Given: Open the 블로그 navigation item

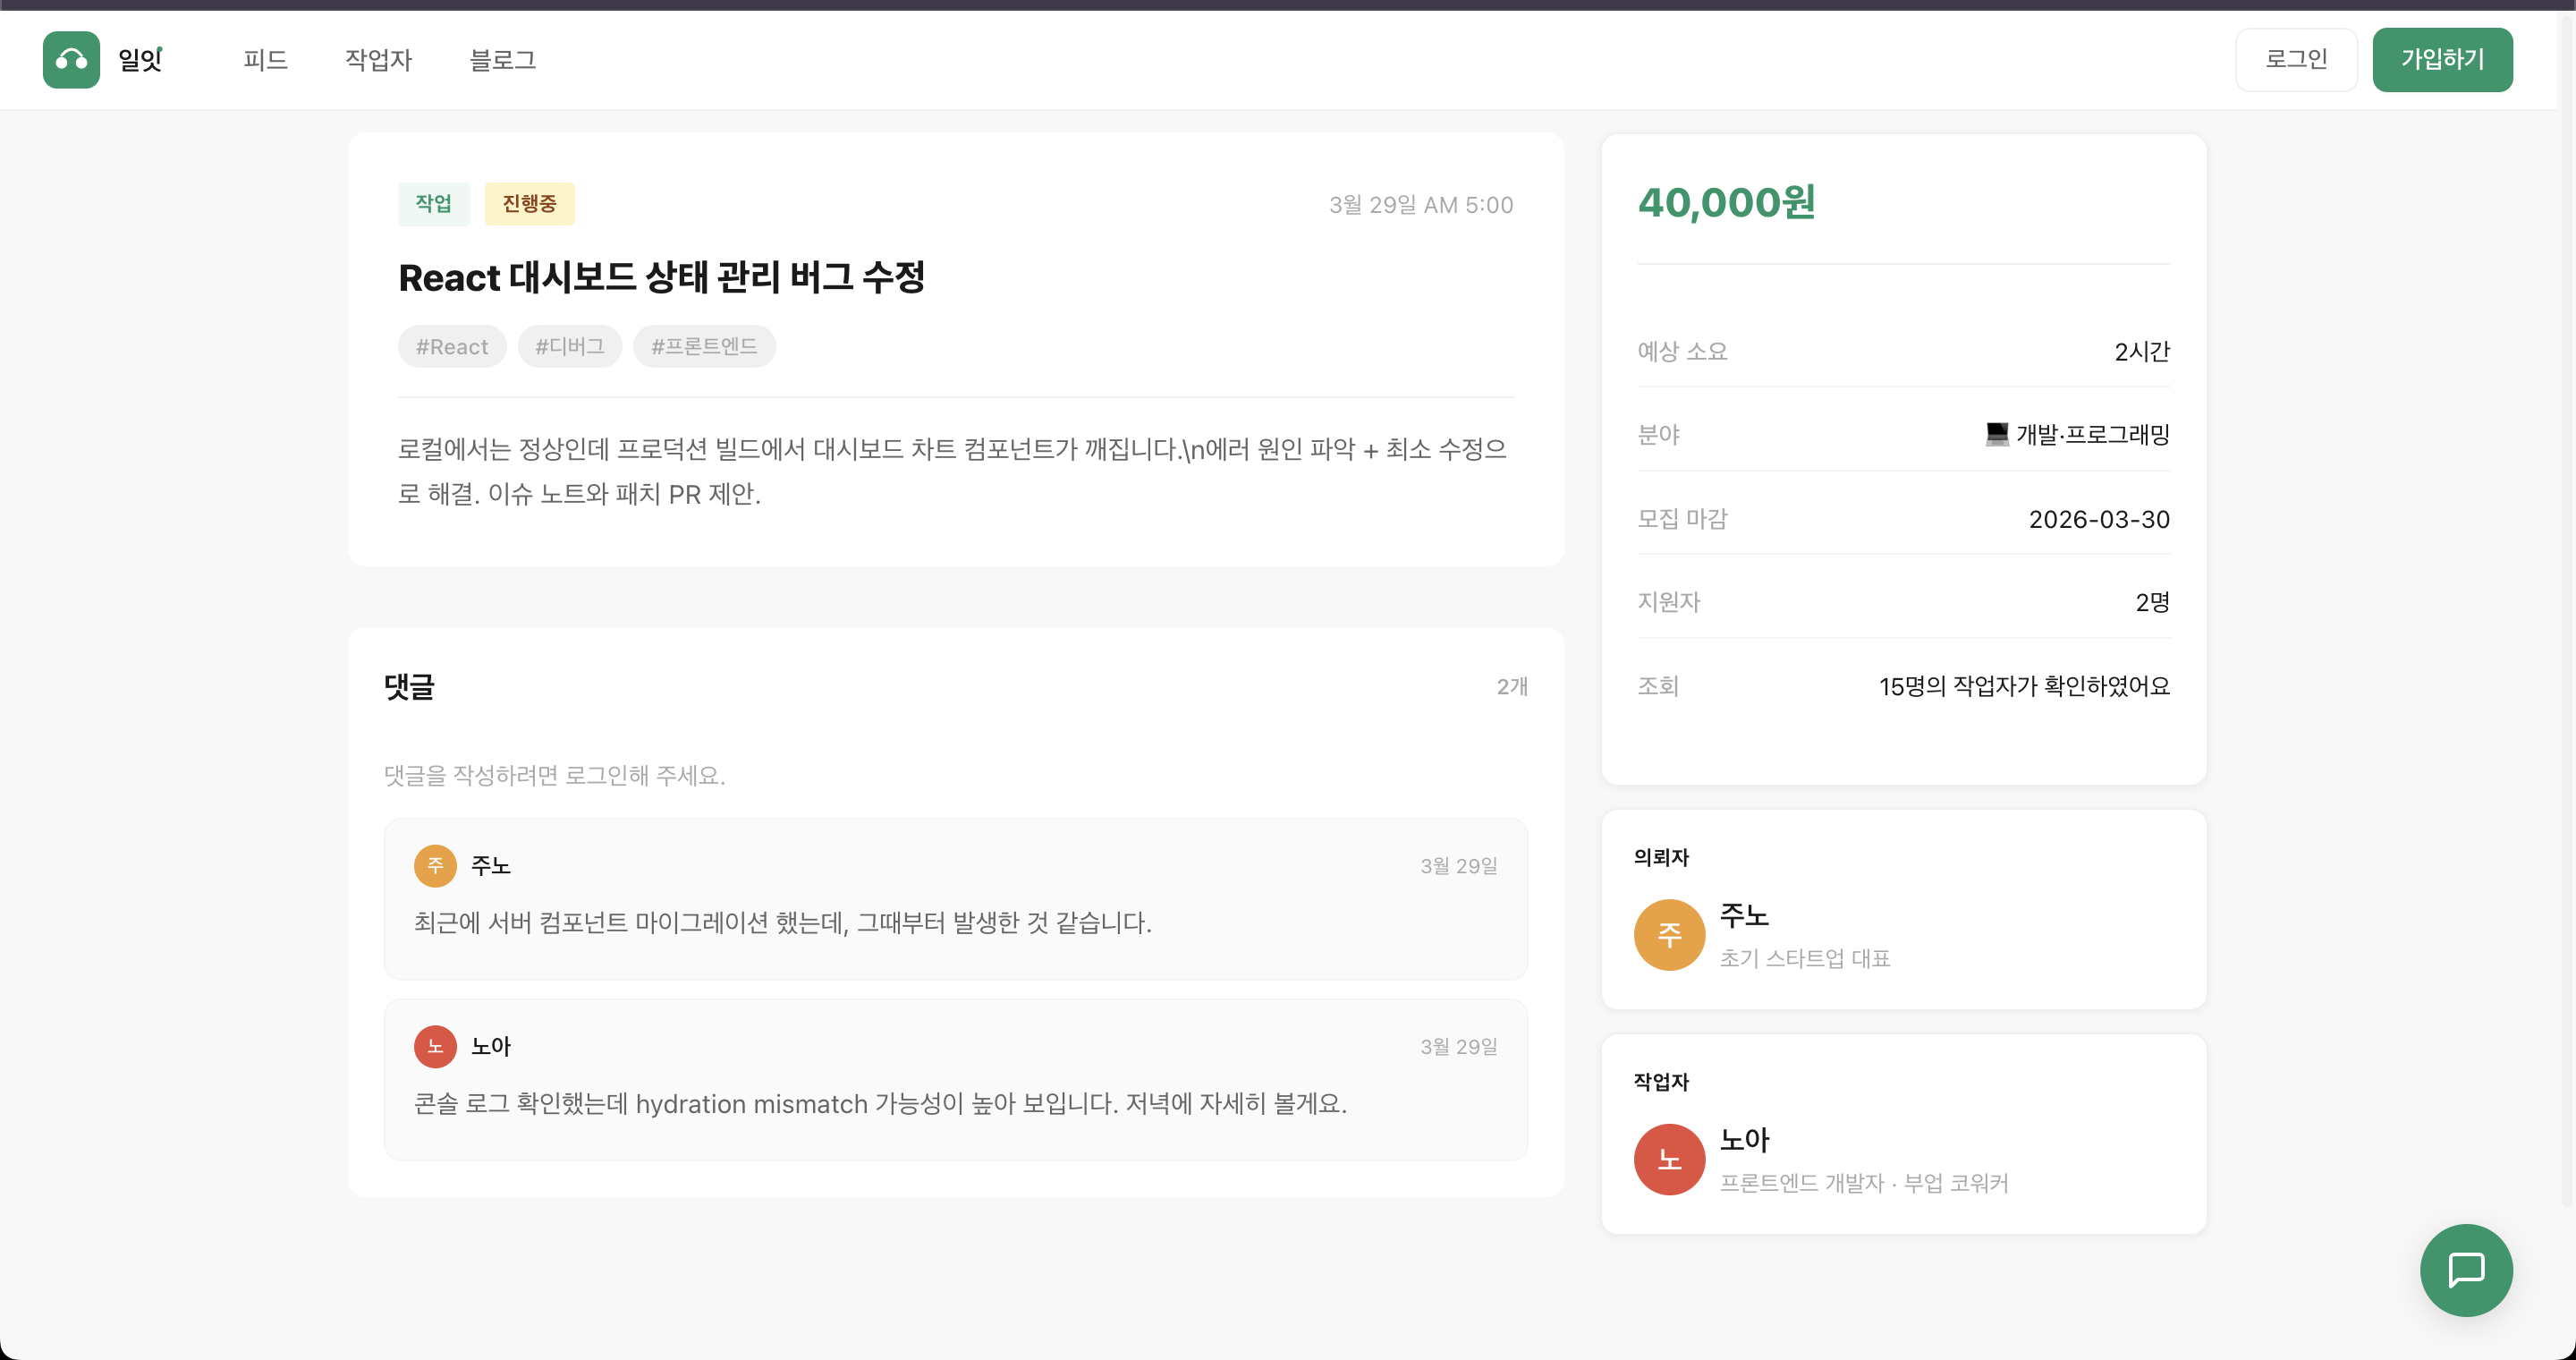Looking at the screenshot, I should click(x=503, y=60).
